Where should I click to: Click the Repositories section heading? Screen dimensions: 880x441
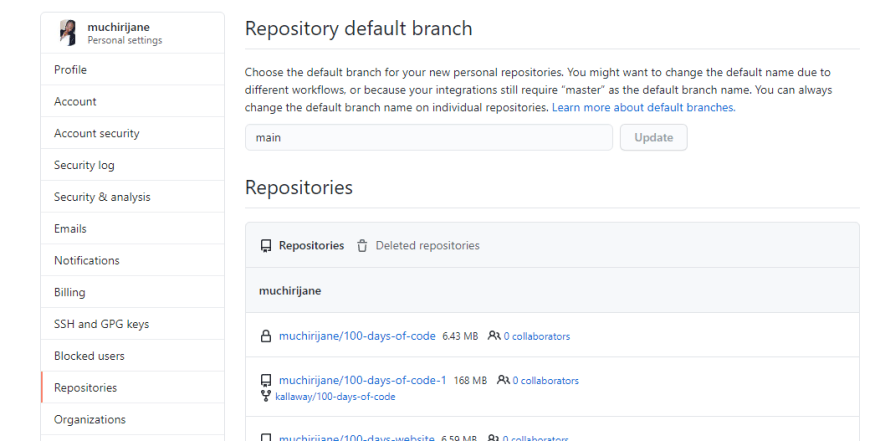(299, 187)
